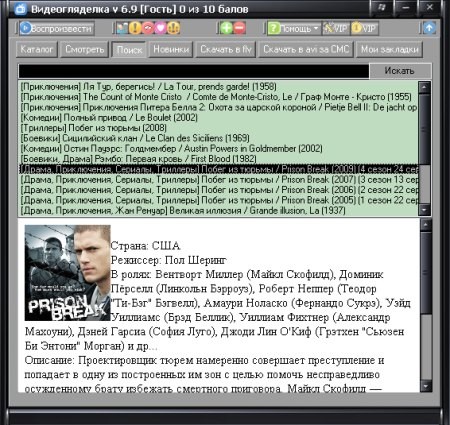Open the Мои закладки tab
The width and height of the screenshot is (450, 425).
point(390,49)
